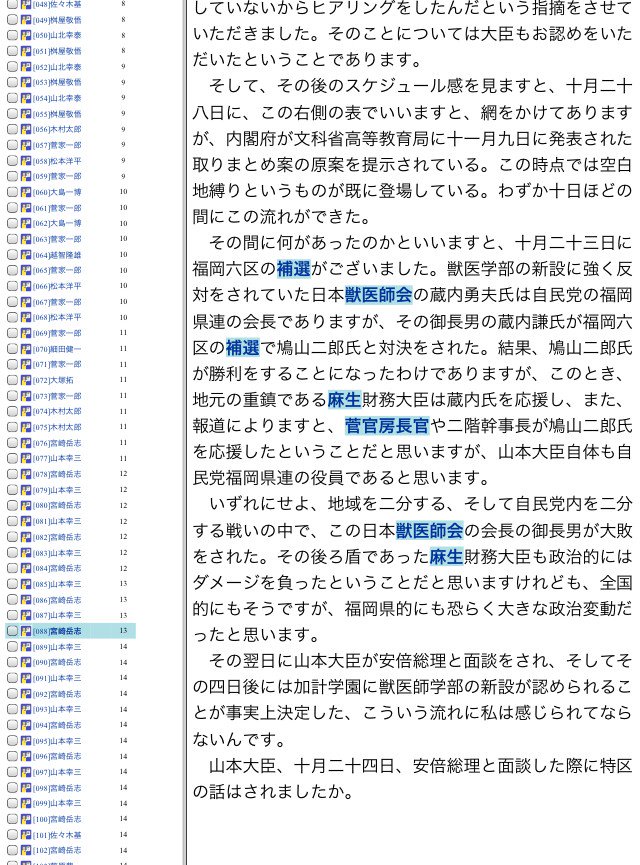Click the speaker icon for entry [091]
Image resolution: width=640 pixels, height=865 pixels.
click(x=26, y=678)
